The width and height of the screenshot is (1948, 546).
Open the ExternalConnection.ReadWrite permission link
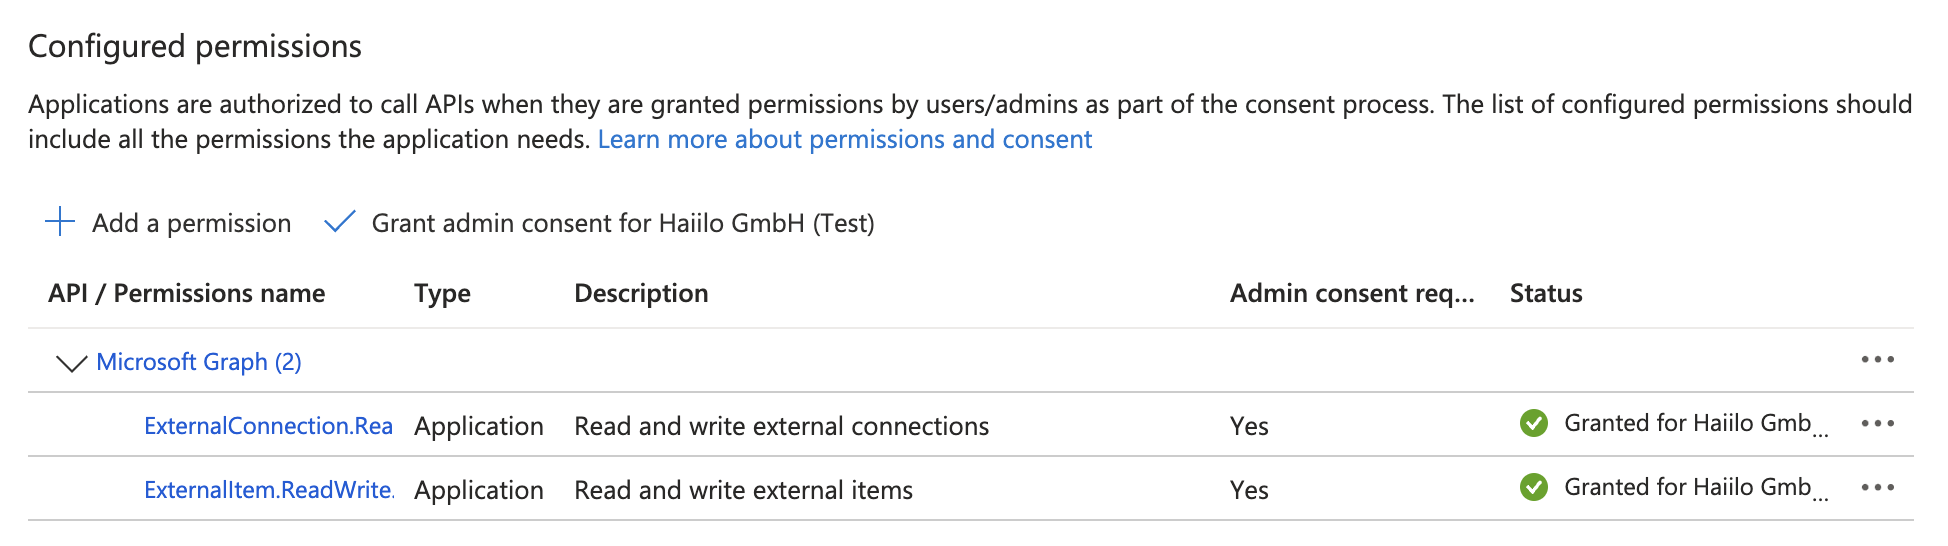[268, 426]
